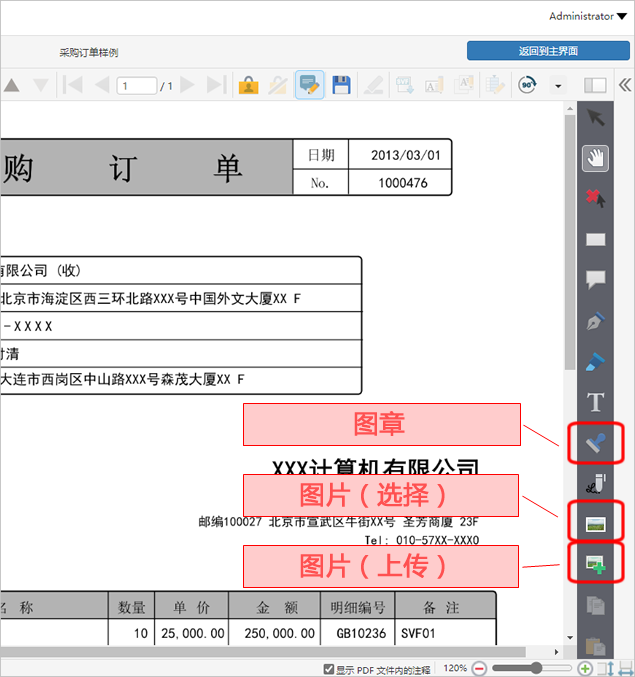Click the blue floppy disk save icon
Viewport: 635px width, 677px height.
point(341,86)
